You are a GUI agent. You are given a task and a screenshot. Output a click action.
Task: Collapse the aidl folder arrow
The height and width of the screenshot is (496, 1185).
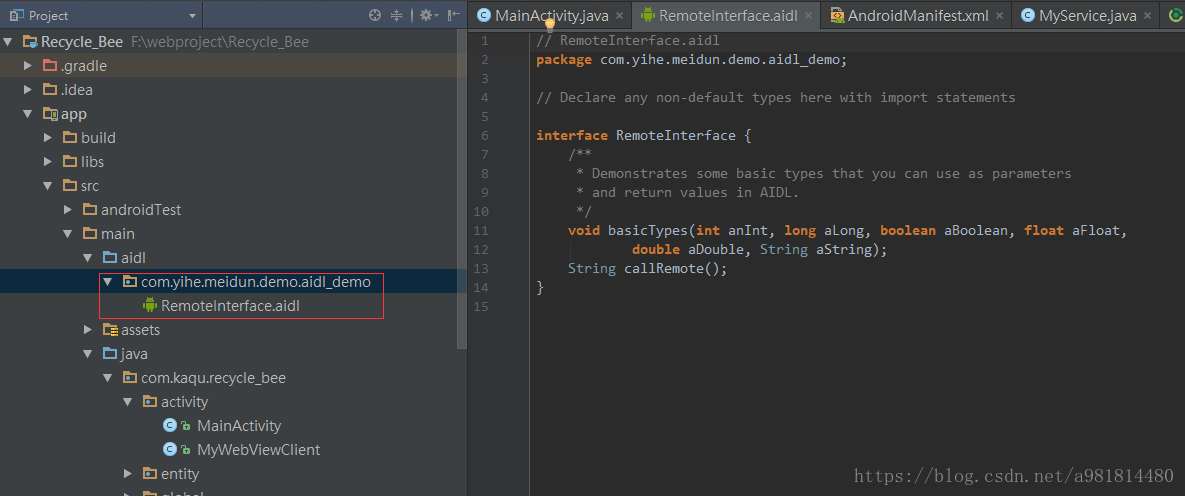pos(88,258)
